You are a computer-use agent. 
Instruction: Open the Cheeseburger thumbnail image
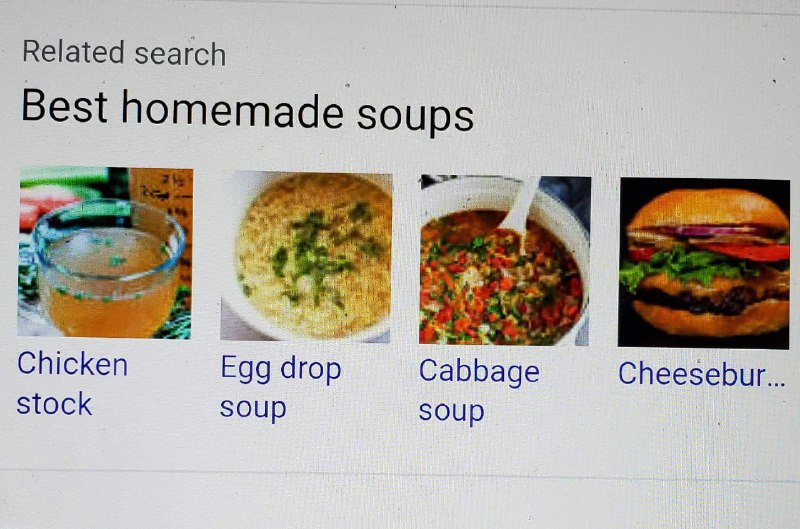[x=704, y=264]
